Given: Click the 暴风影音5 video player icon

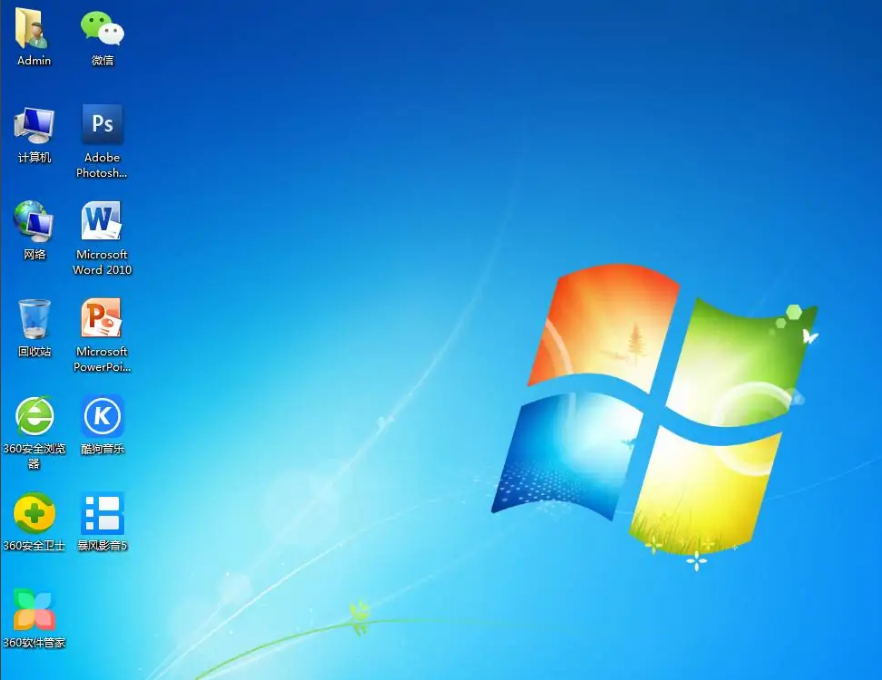Looking at the screenshot, I should pos(102,513).
